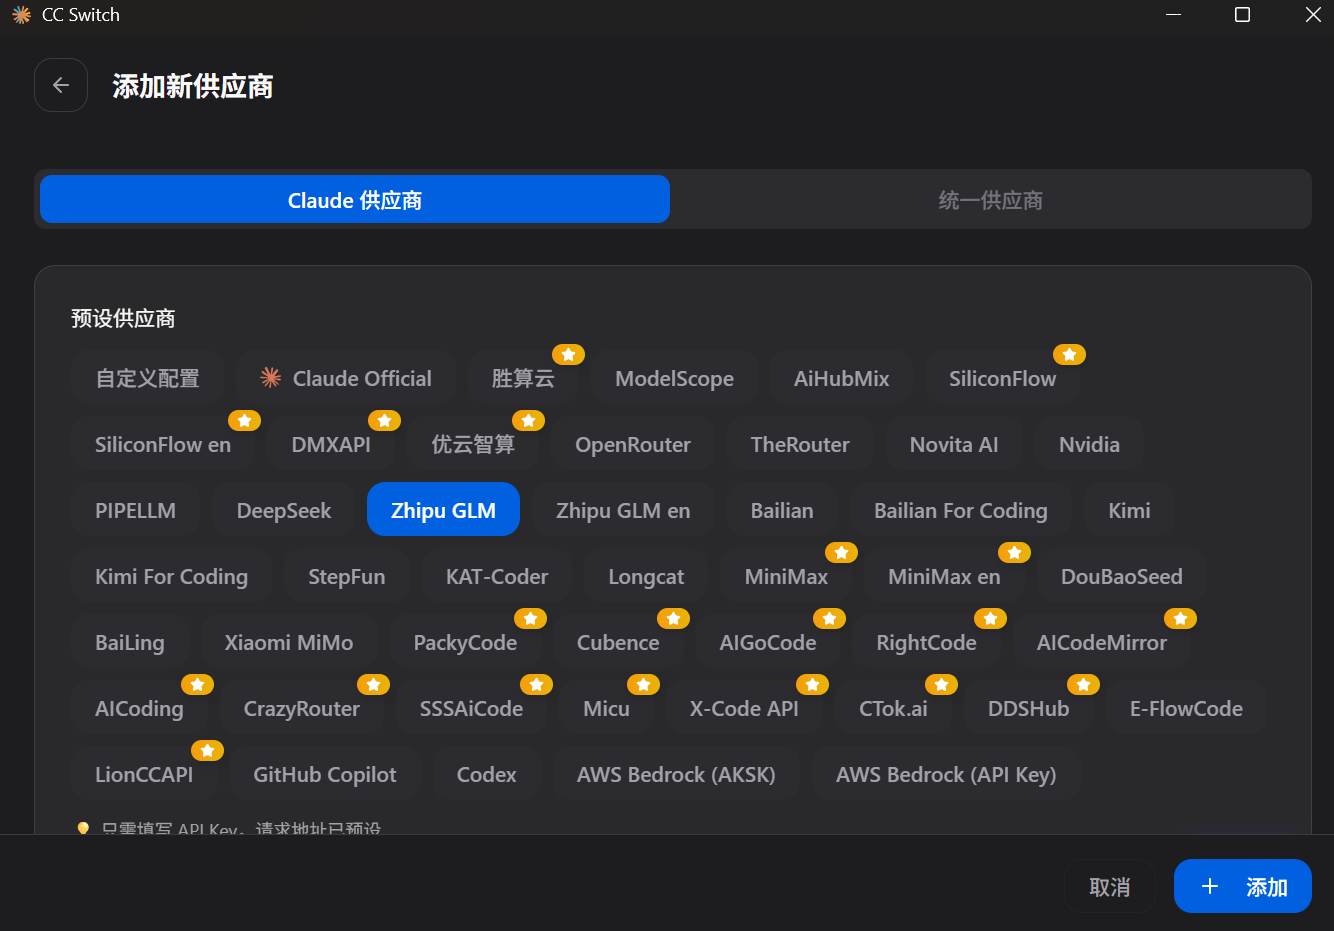
Task: Choose the MiniMax preset without the en suffix
Action: pos(786,576)
